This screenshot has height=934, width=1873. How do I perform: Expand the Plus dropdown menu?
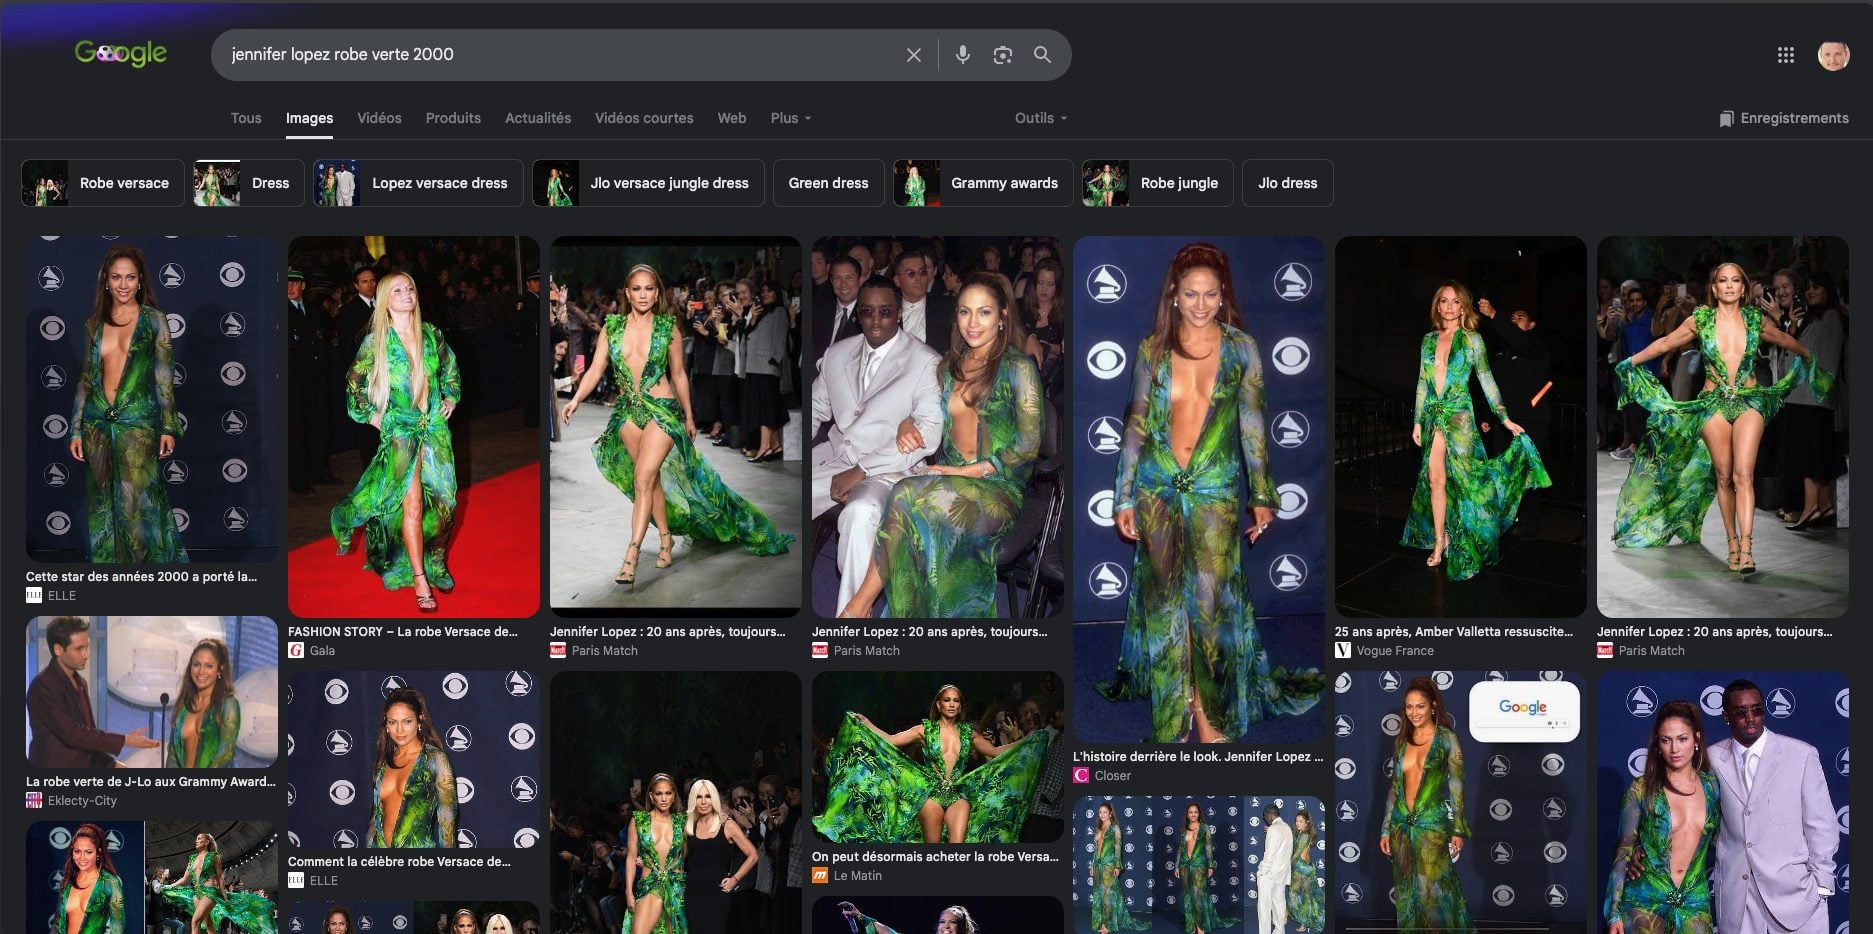[790, 118]
